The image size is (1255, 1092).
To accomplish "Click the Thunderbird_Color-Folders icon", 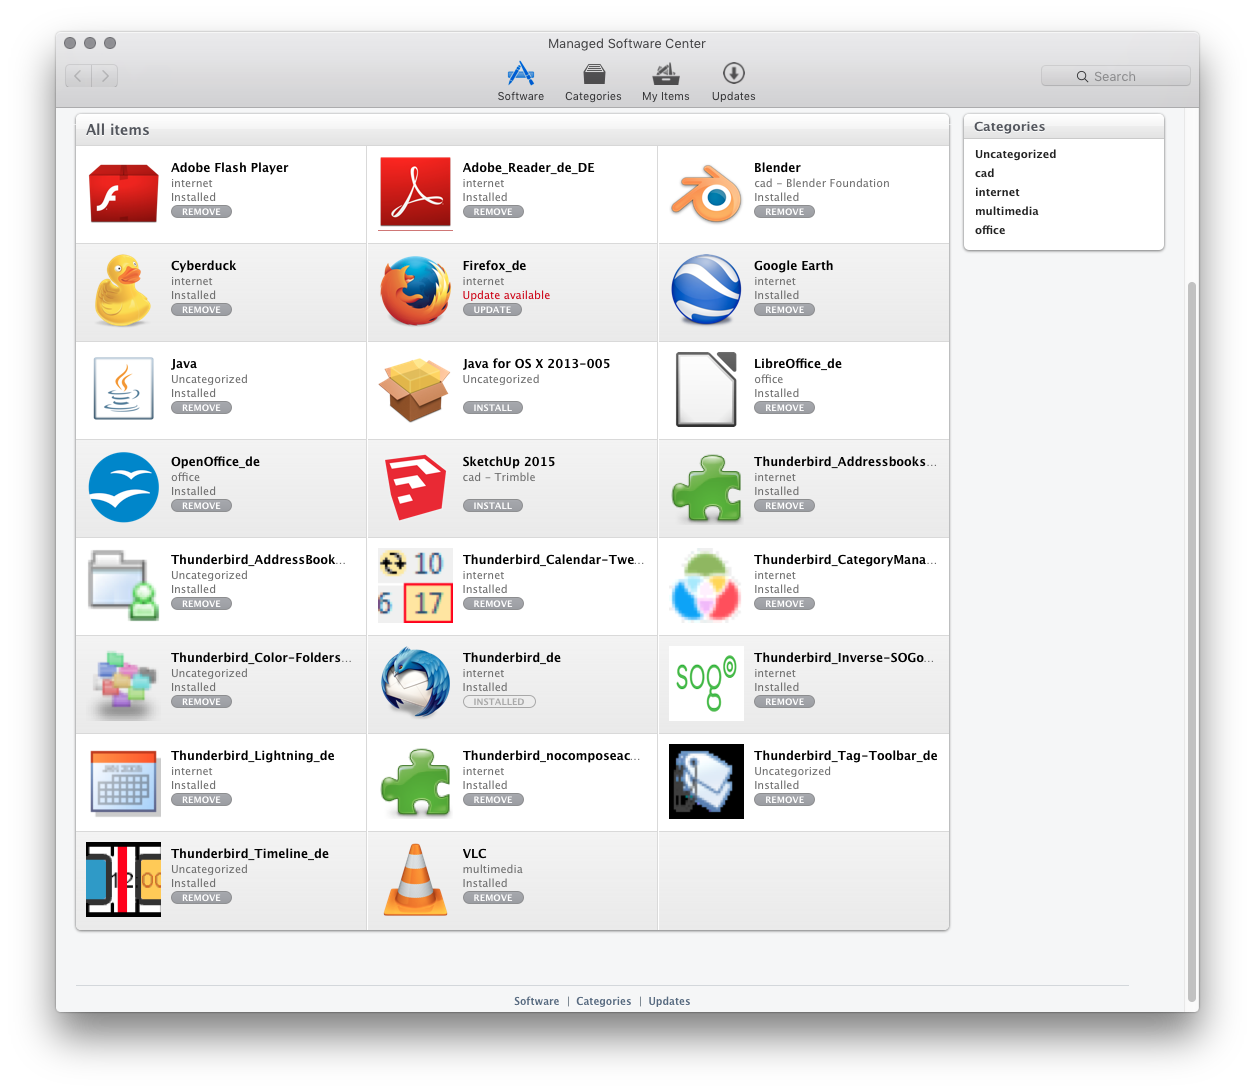I will coord(123,683).
